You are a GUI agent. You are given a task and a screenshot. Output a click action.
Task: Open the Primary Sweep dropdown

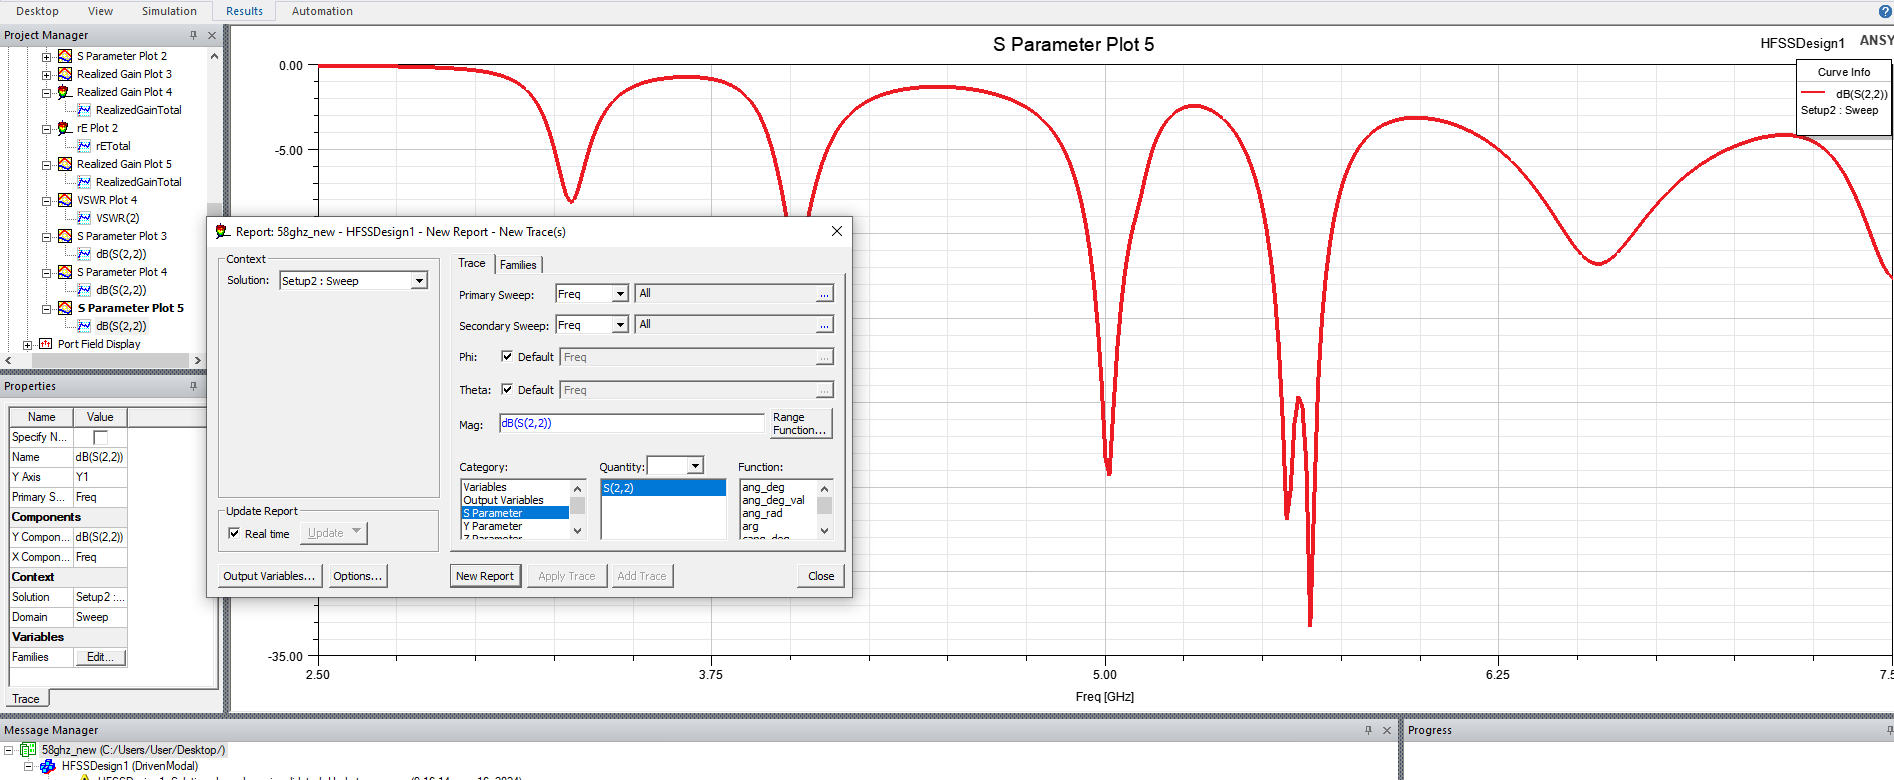[x=620, y=294]
